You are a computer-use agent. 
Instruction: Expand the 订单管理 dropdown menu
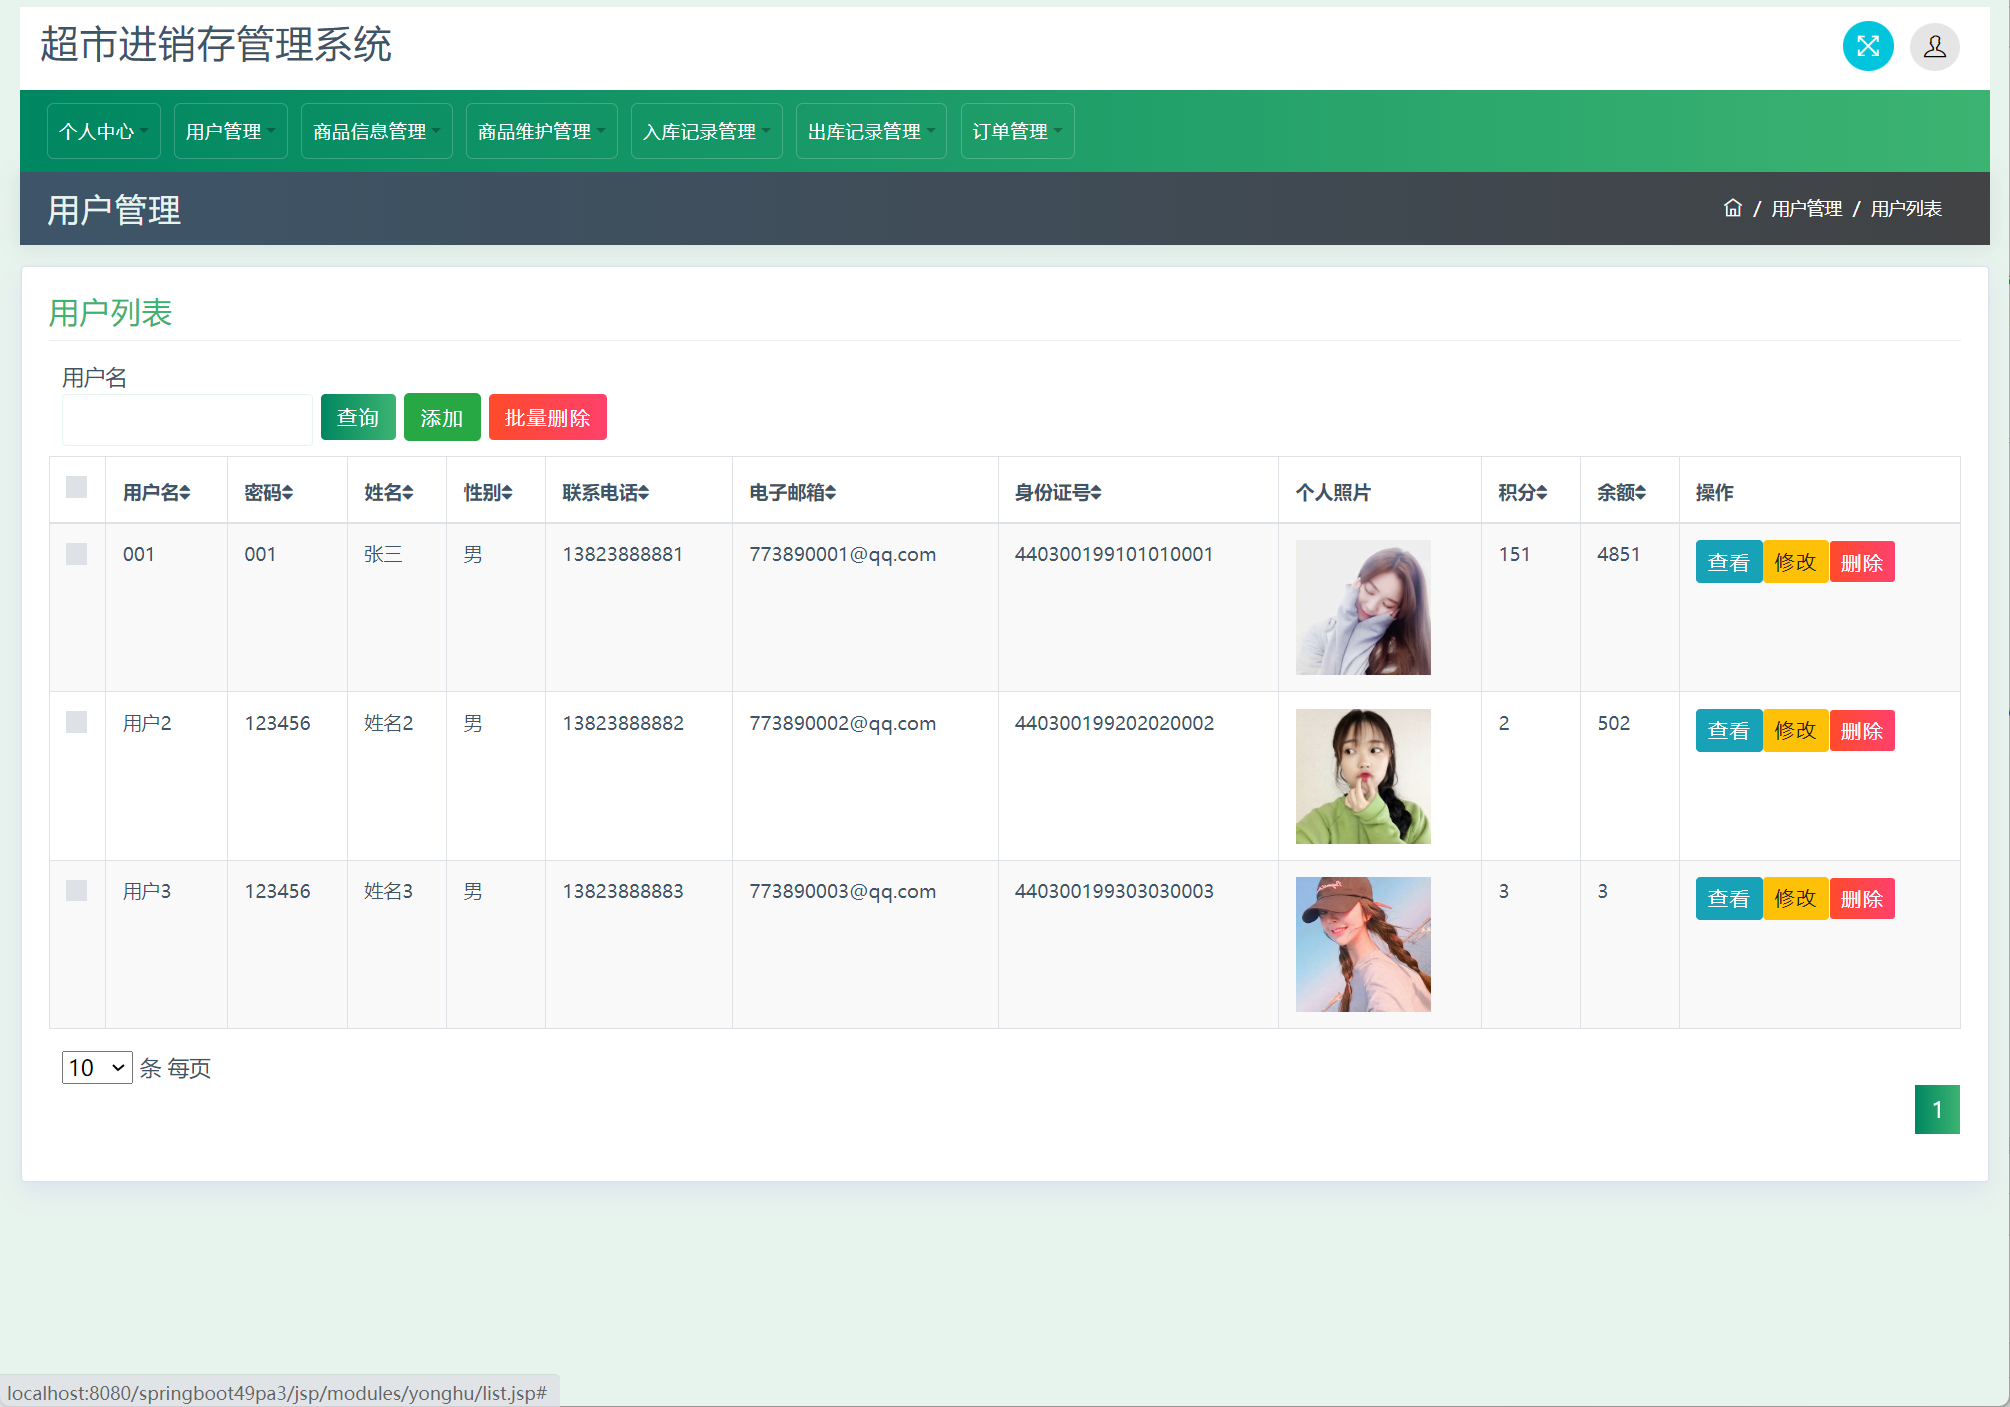coord(1017,131)
